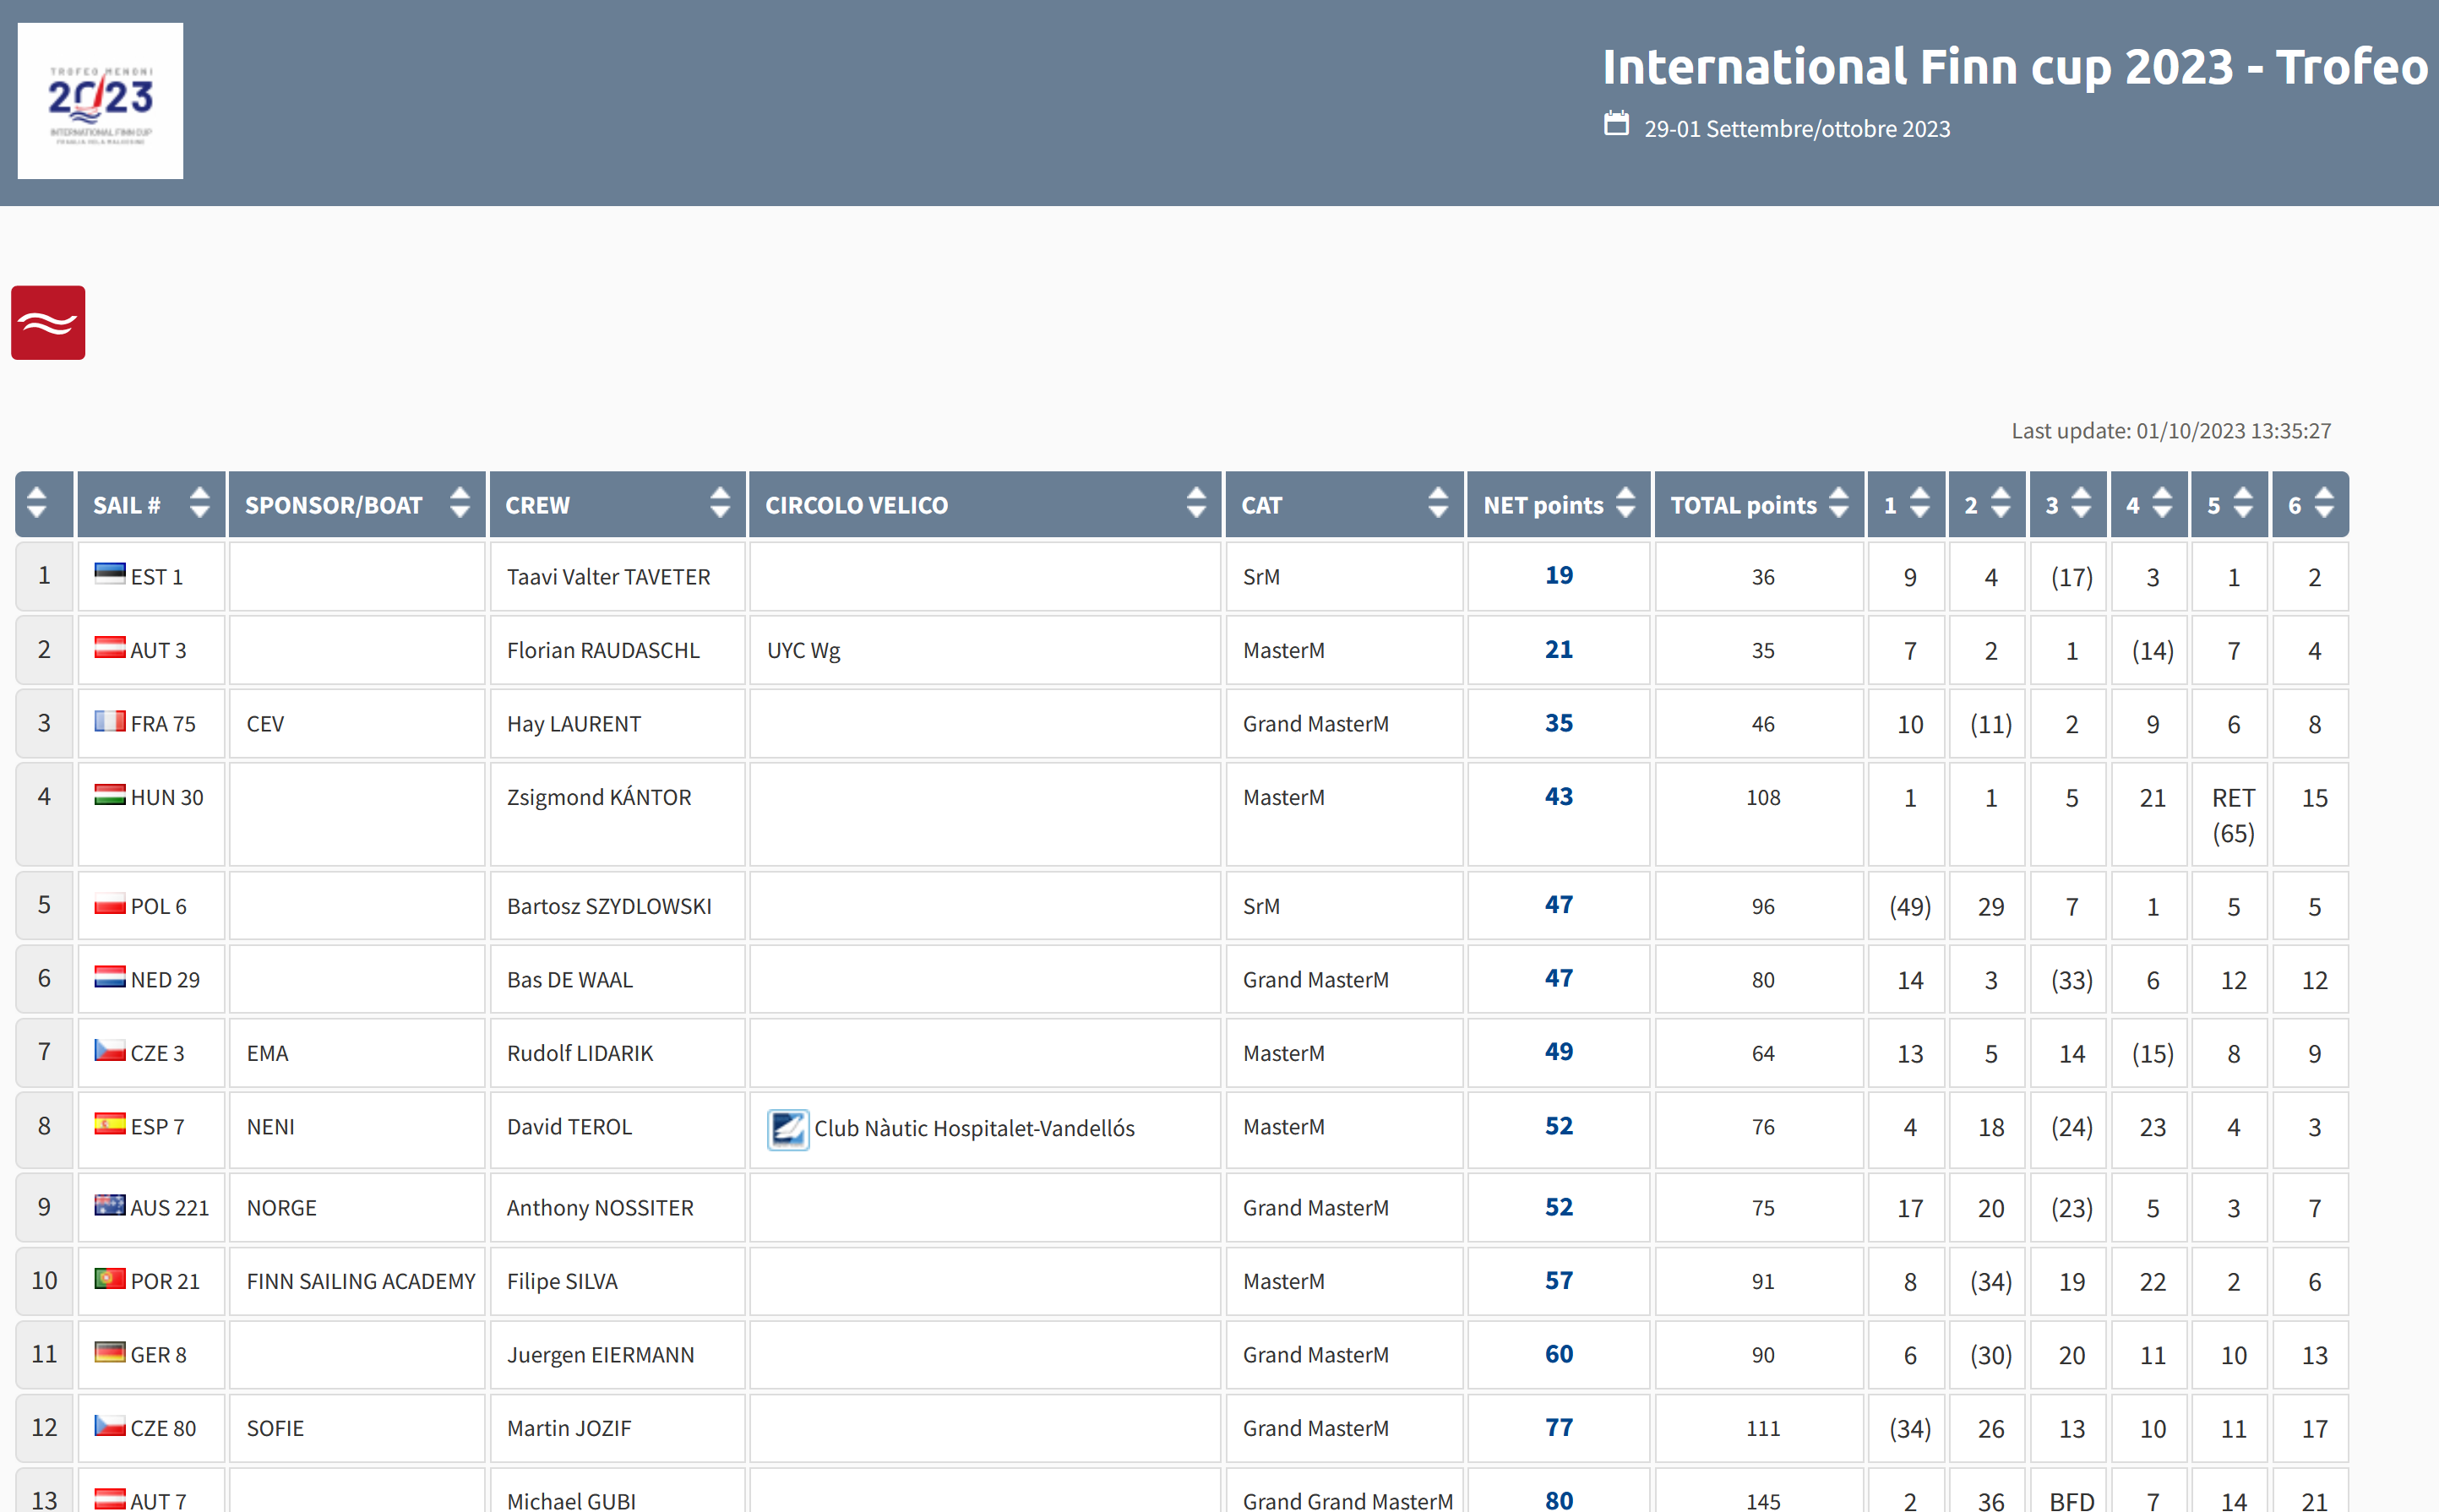
Task: Sort by race 3 column
Action: coord(2082,503)
